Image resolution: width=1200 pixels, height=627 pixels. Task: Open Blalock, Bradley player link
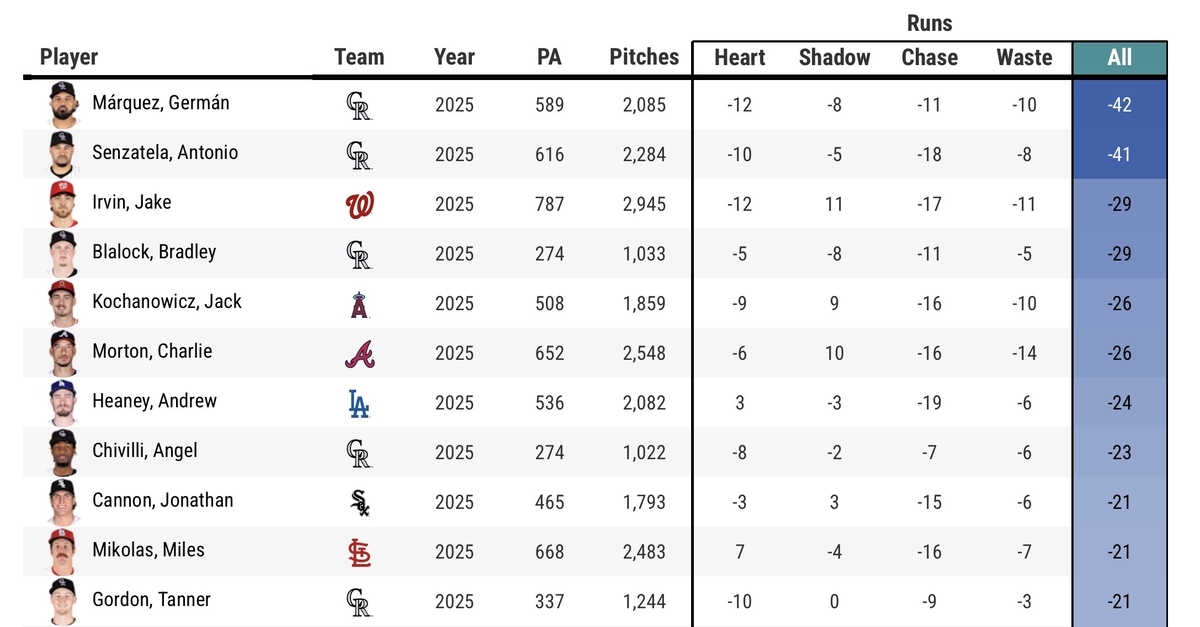pos(154,252)
